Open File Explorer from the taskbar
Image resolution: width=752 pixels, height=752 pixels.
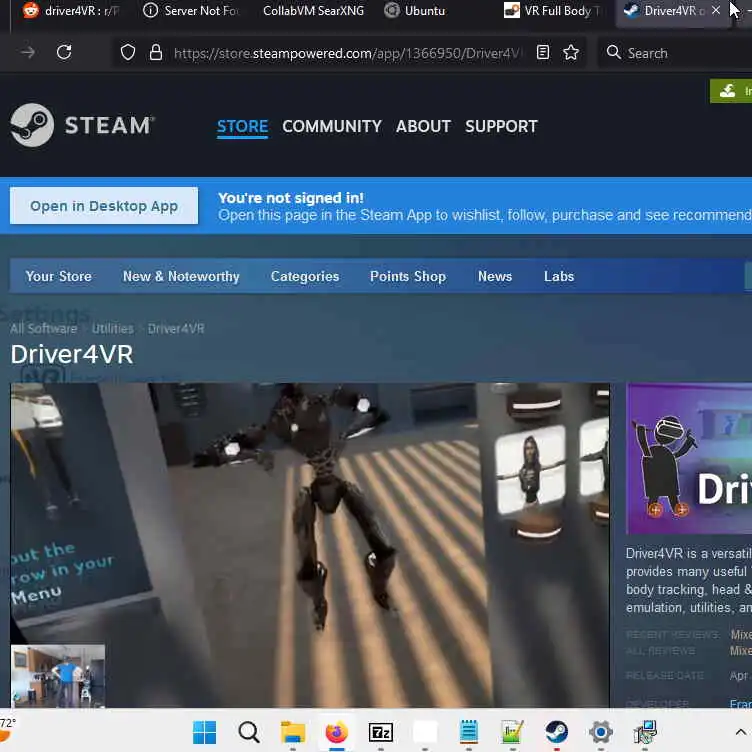click(293, 732)
